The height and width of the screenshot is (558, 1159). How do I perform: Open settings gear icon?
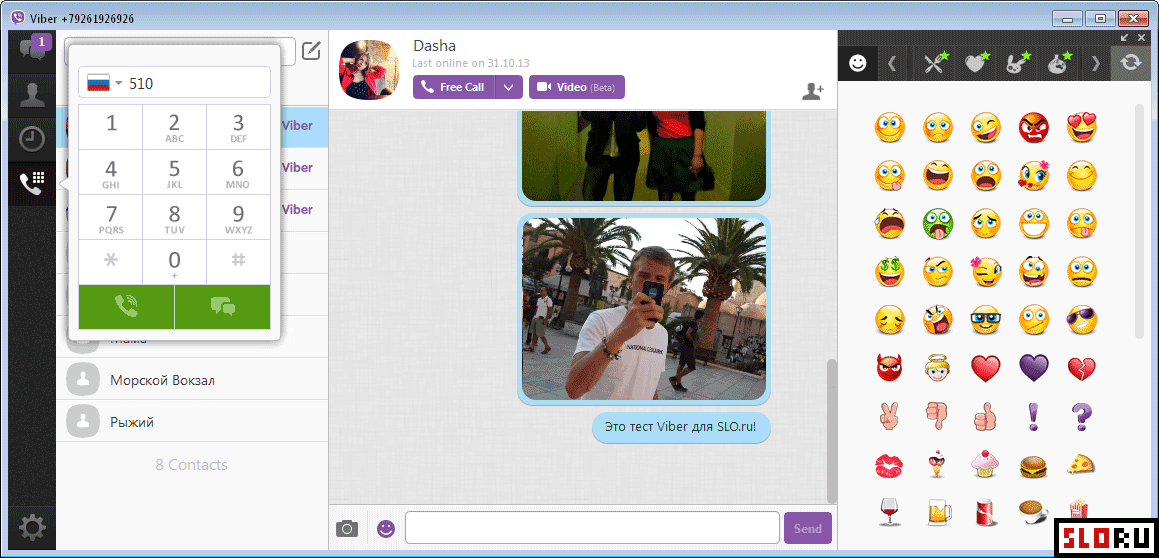pos(33,527)
